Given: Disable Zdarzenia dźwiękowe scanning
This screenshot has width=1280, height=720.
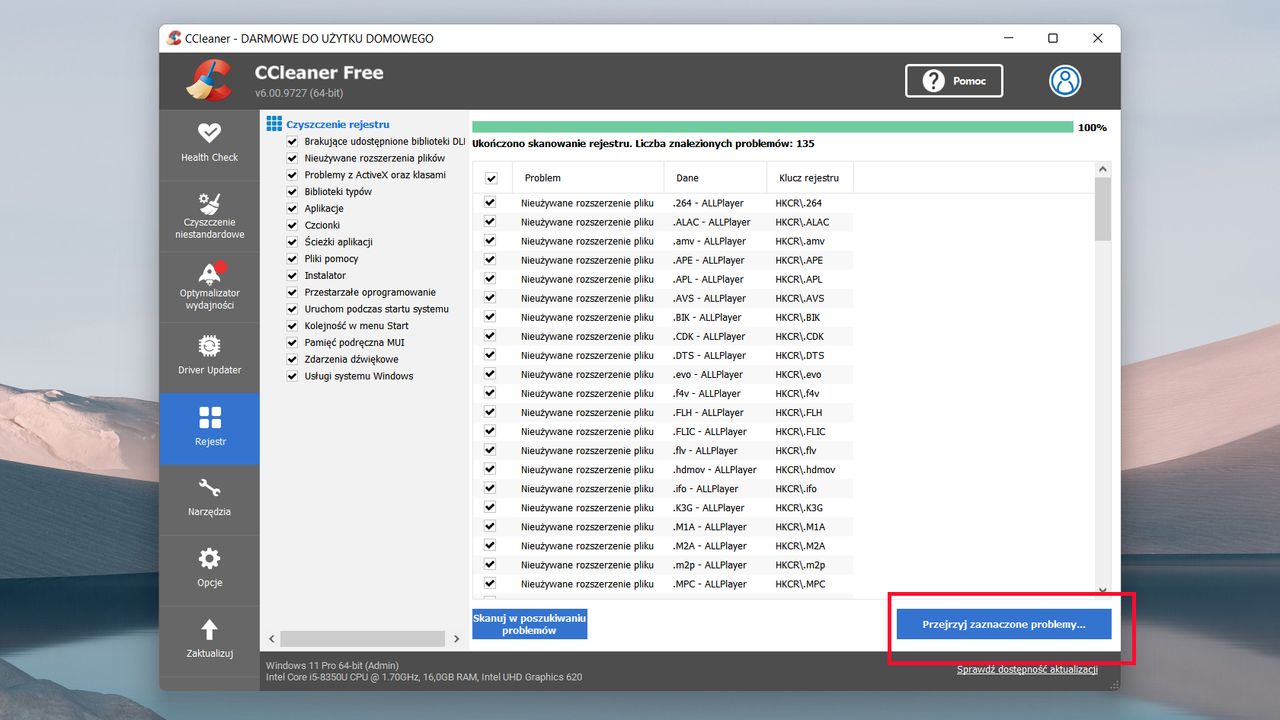Looking at the screenshot, I should (291, 359).
